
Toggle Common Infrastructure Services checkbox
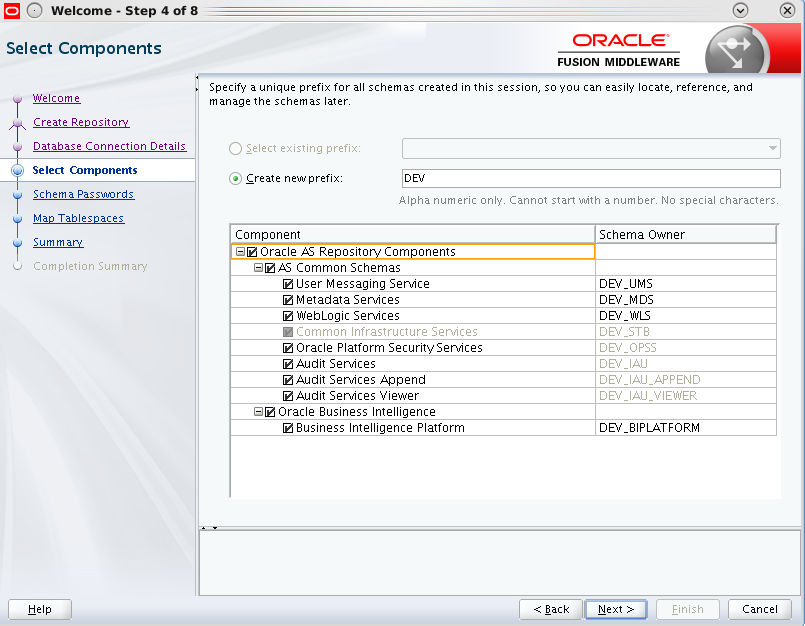(288, 332)
